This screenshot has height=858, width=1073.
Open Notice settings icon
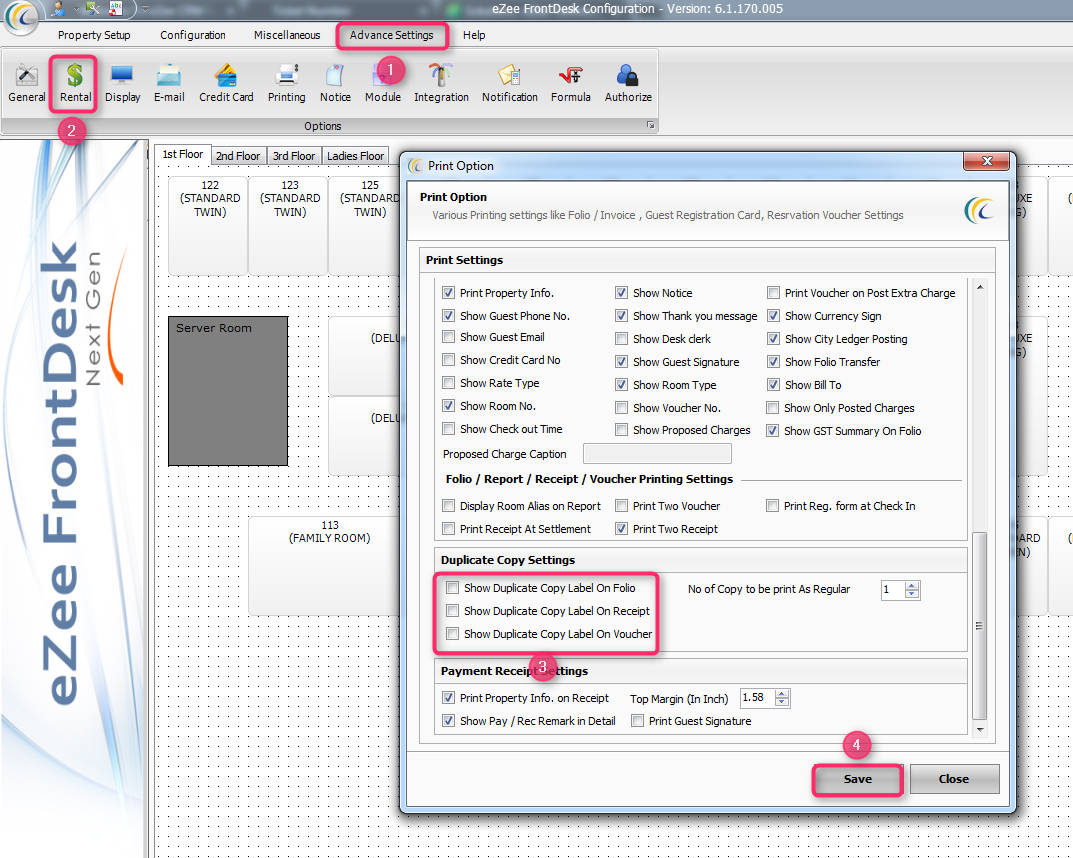pos(335,83)
